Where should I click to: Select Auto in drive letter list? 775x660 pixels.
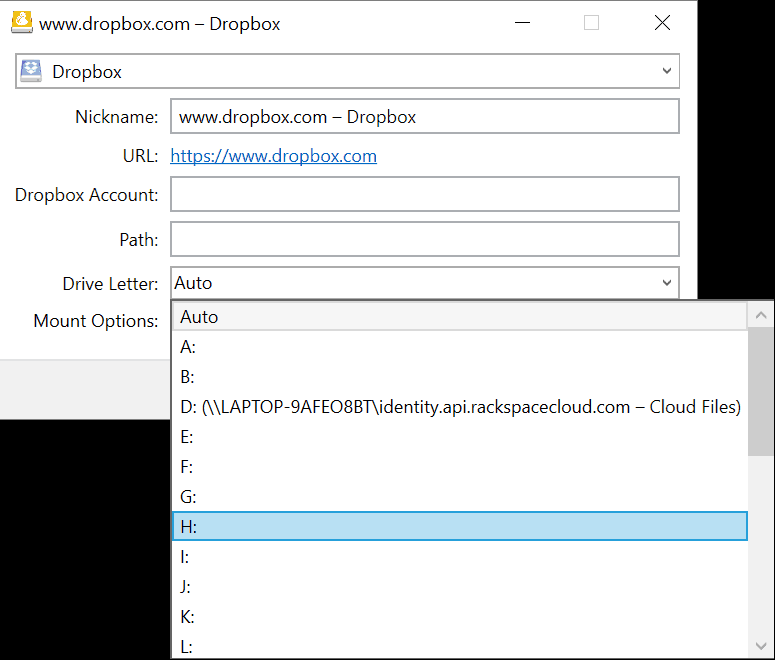point(460,316)
